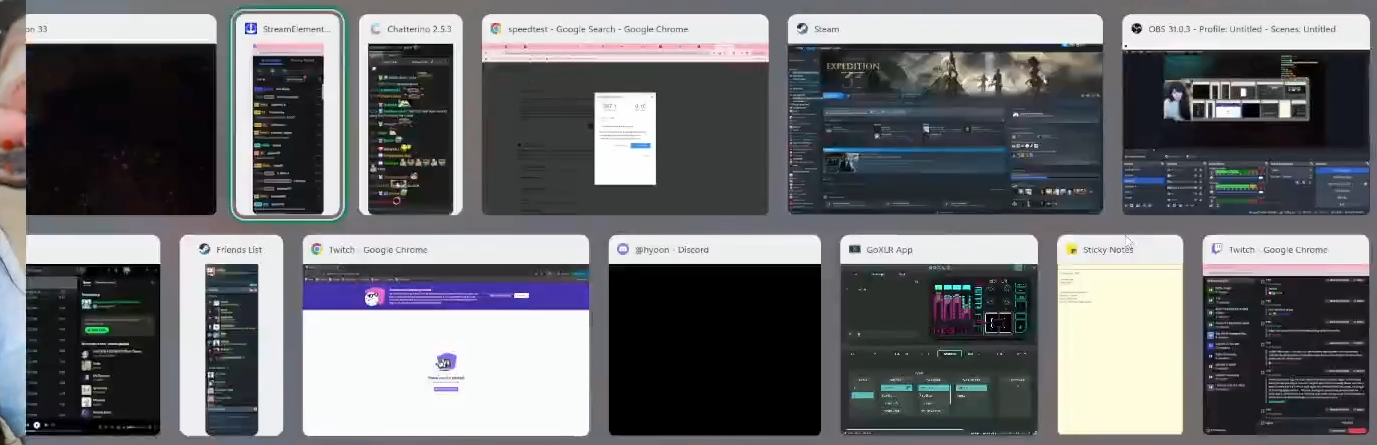Click the GoXLR App icon in its title
Screen dimensions: 1377x445
pyautogui.click(x=855, y=250)
